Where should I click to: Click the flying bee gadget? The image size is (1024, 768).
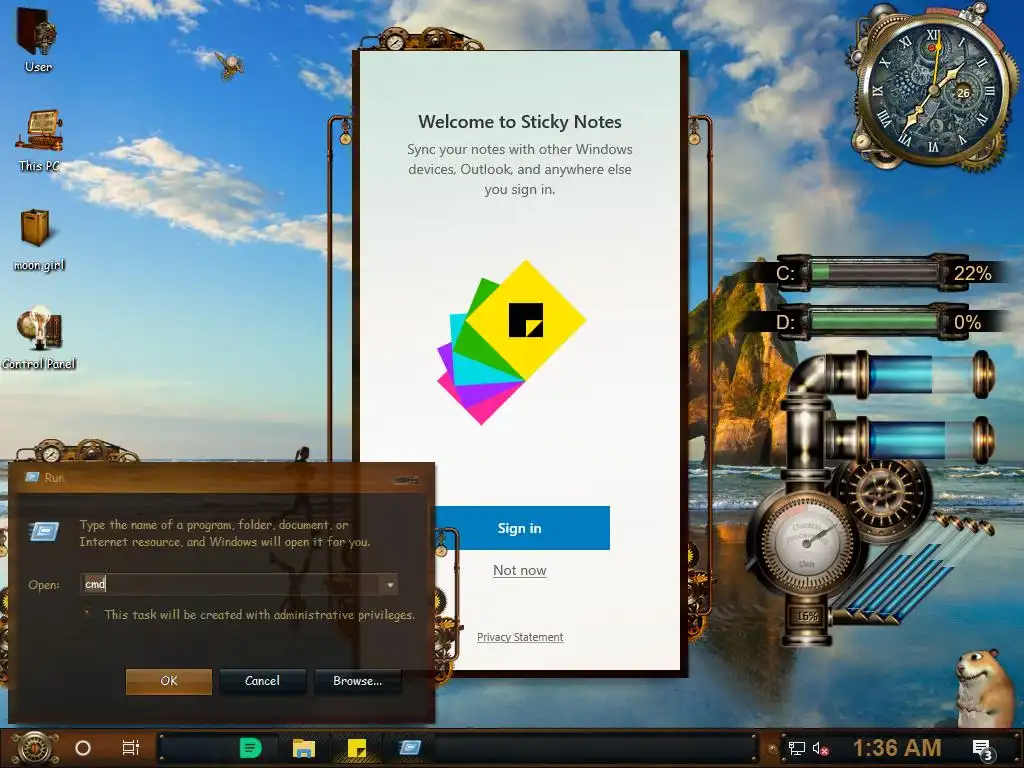pyautogui.click(x=229, y=65)
